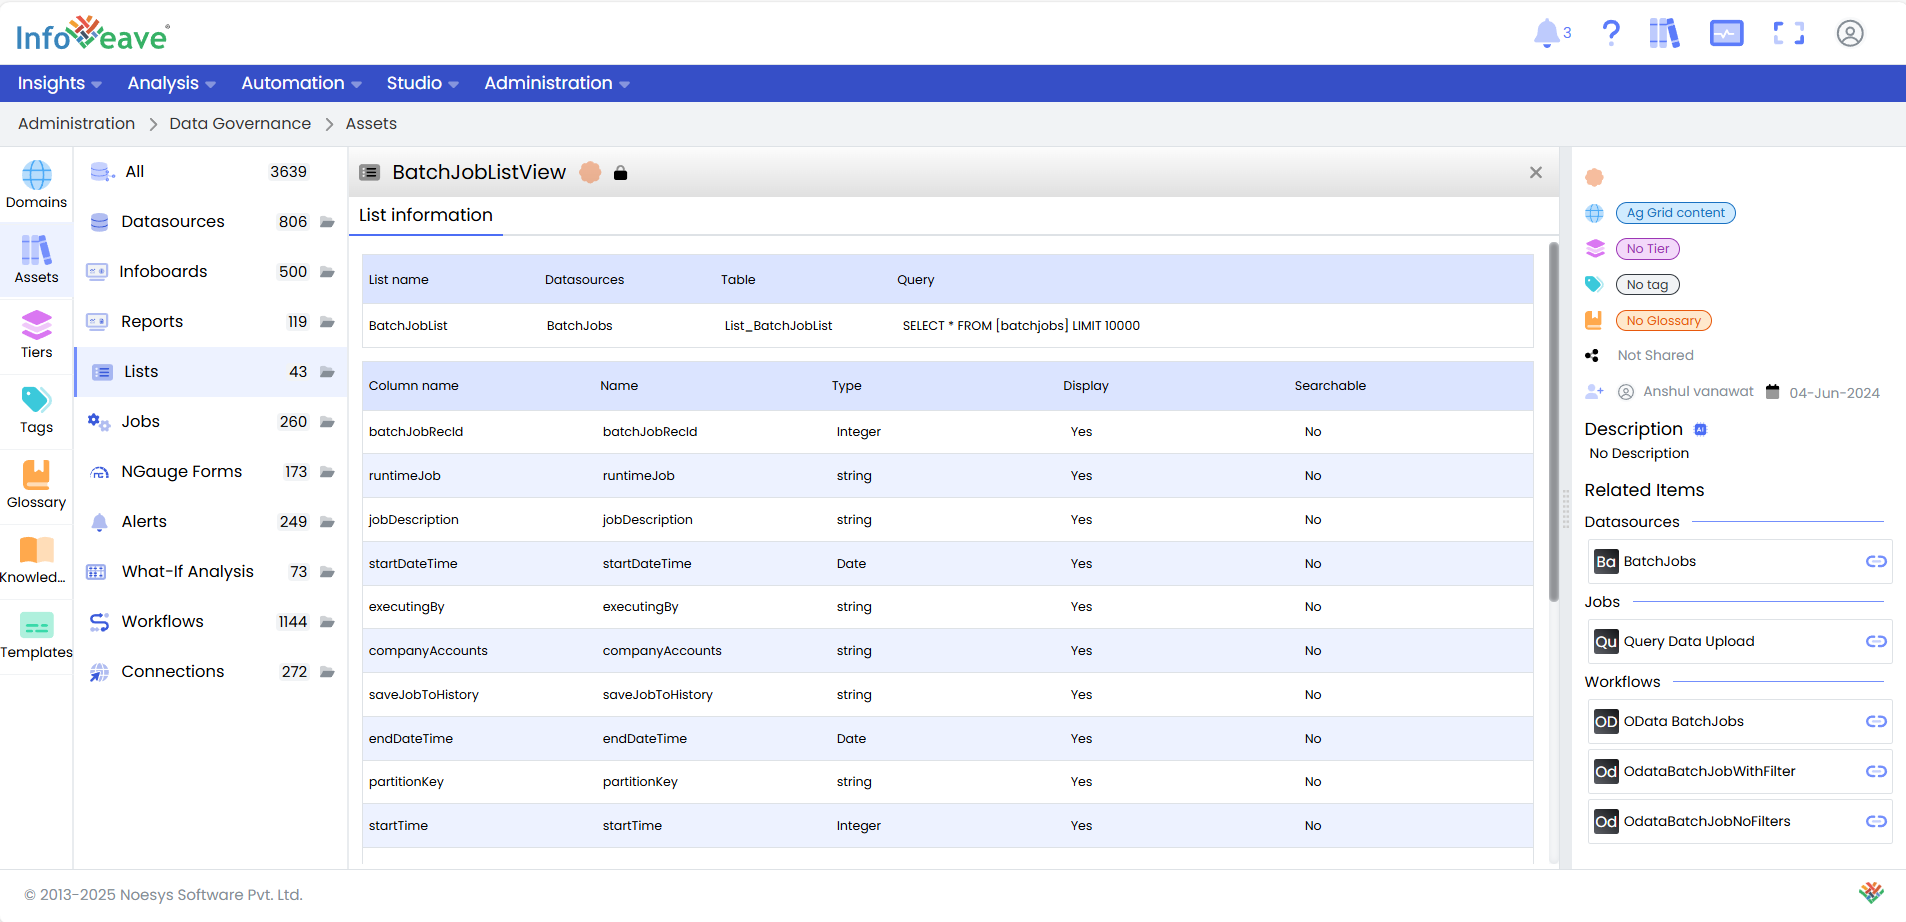Screen dimensions: 1906x922
Task: Click the edit Description icon
Action: (1700, 429)
